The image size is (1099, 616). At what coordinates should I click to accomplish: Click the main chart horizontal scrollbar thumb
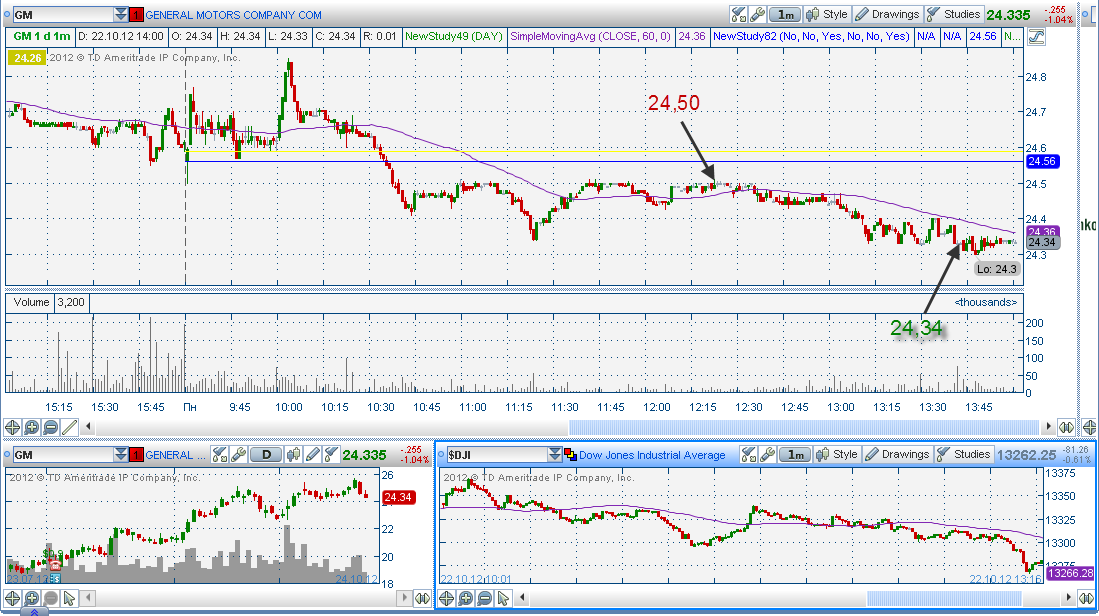pyautogui.click(x=804, y=427)
